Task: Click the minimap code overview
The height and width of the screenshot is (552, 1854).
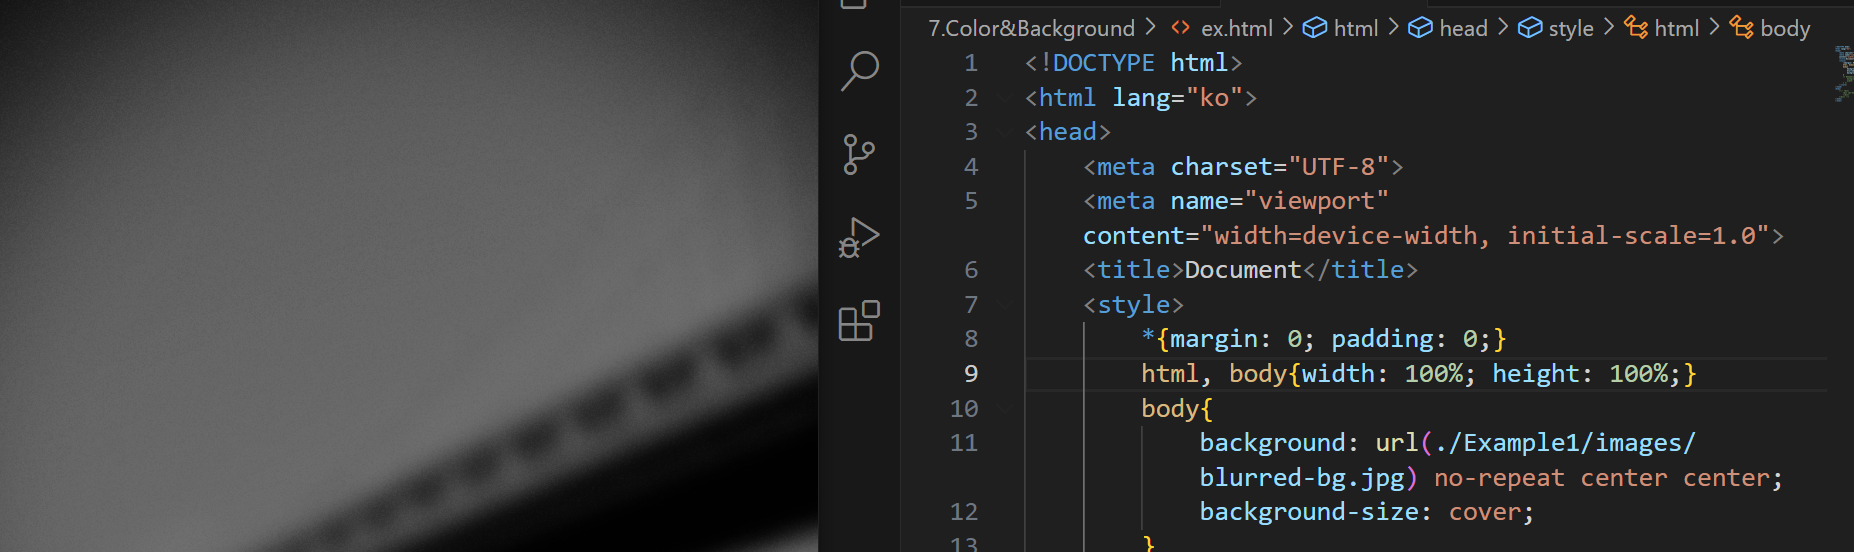Action: click(1843, 75)
